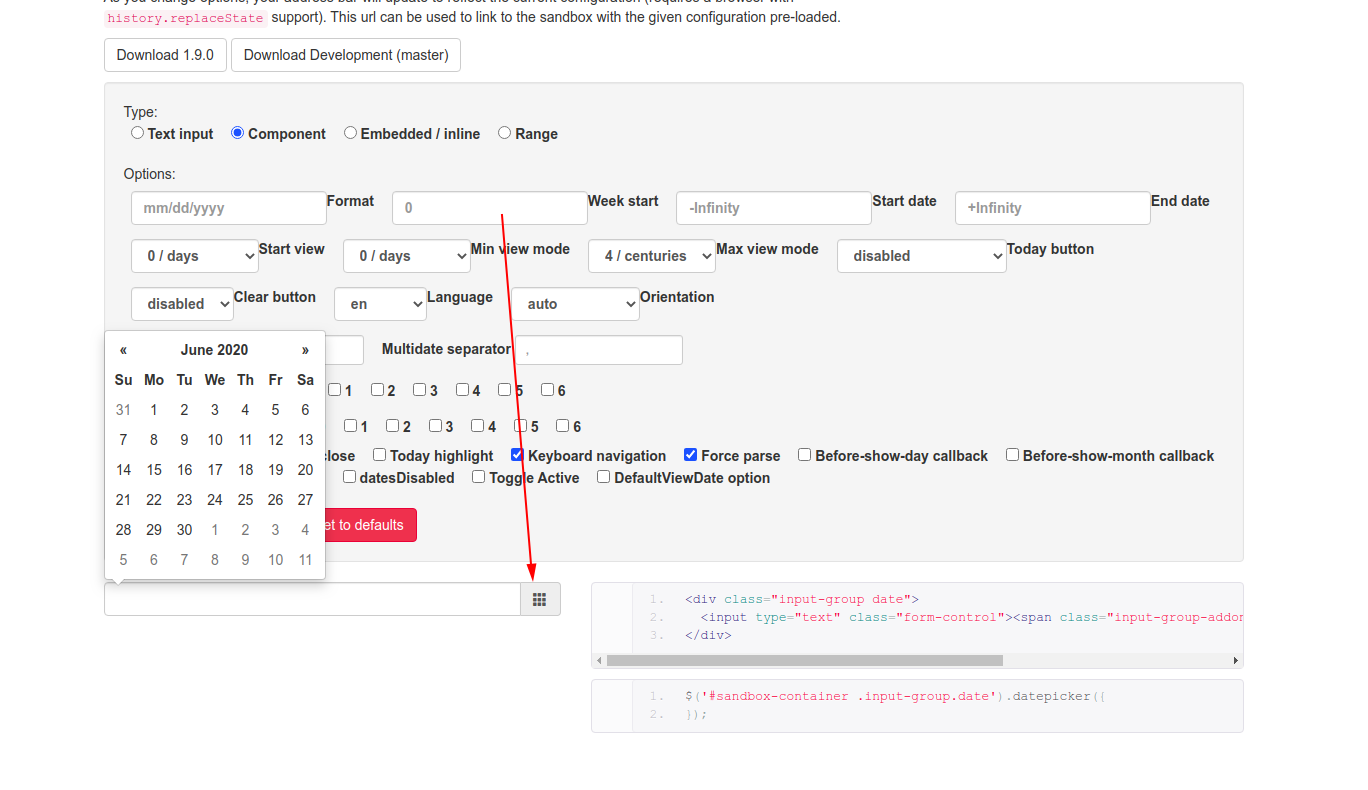Select June 15 in the calendar
1368x790 pixels.
click(x=154, y=469)
